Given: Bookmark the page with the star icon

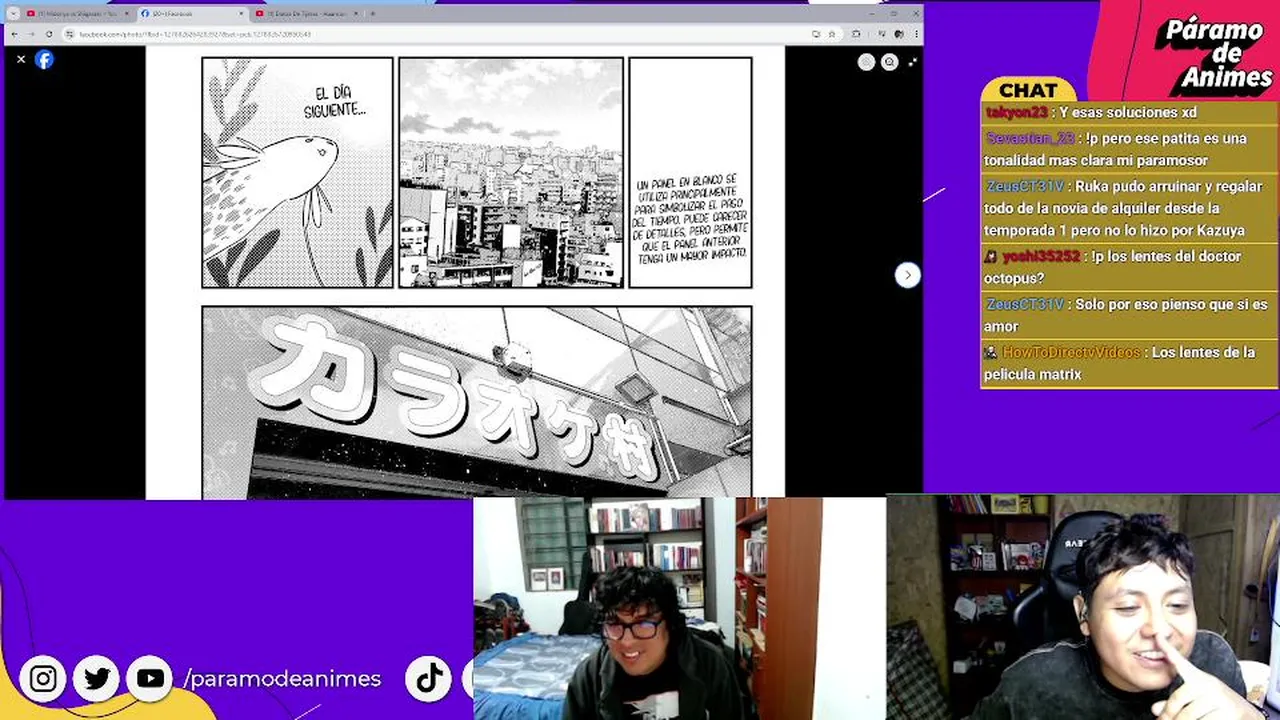Looking at the screenshot, I should tap(831, 34).
